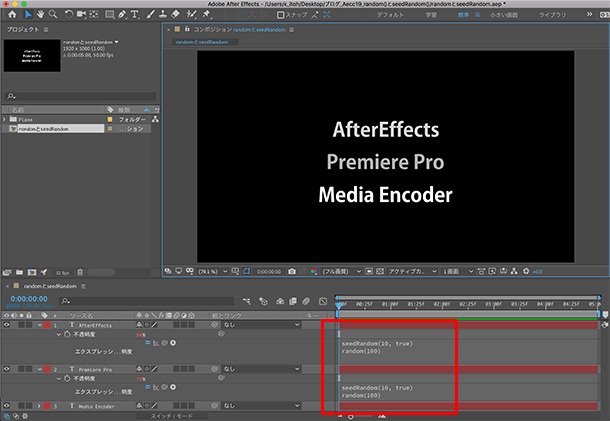Switch to the Default workspace tab

(390, 15)
